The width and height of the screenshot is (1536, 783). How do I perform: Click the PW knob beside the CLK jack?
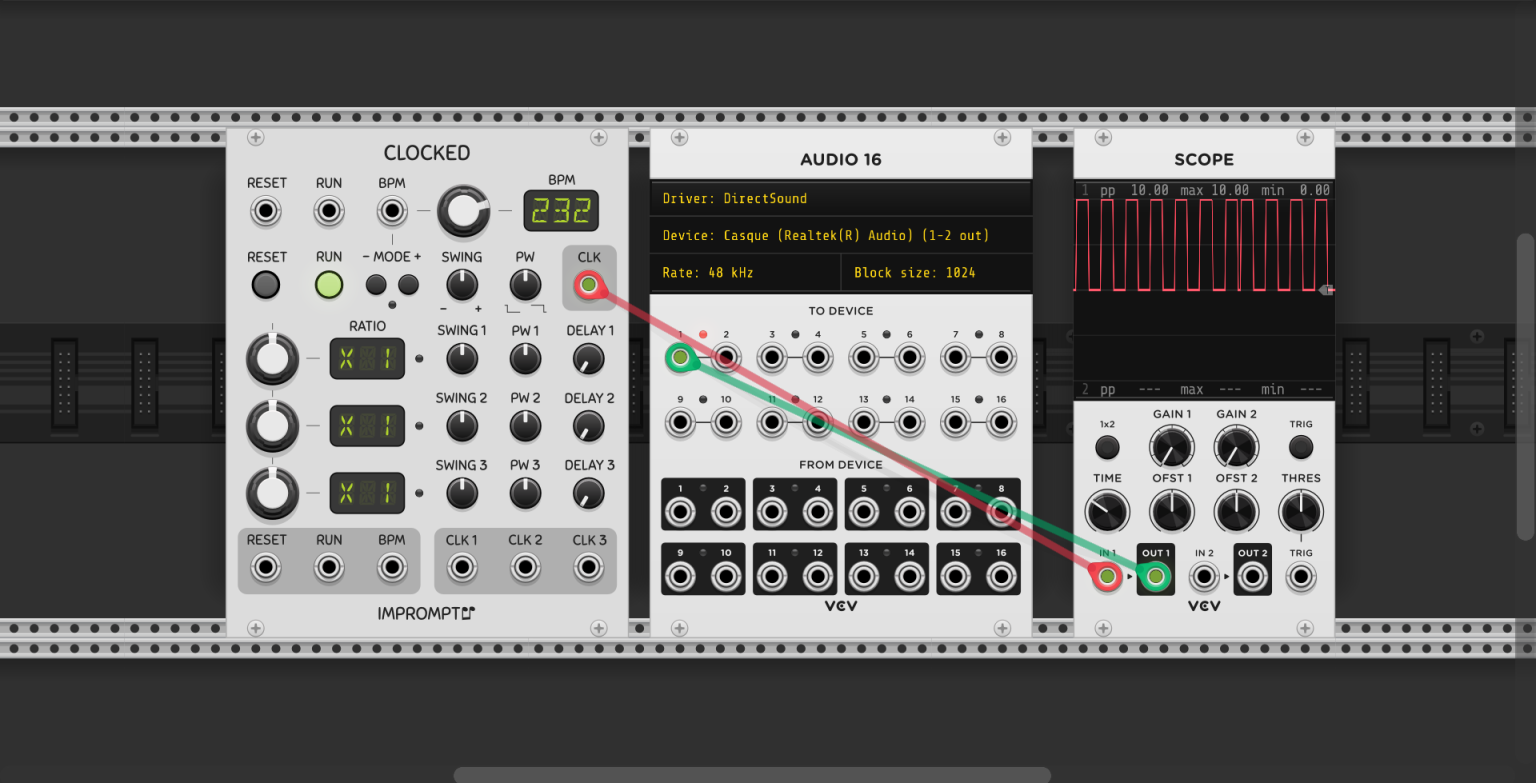point(525,285)
